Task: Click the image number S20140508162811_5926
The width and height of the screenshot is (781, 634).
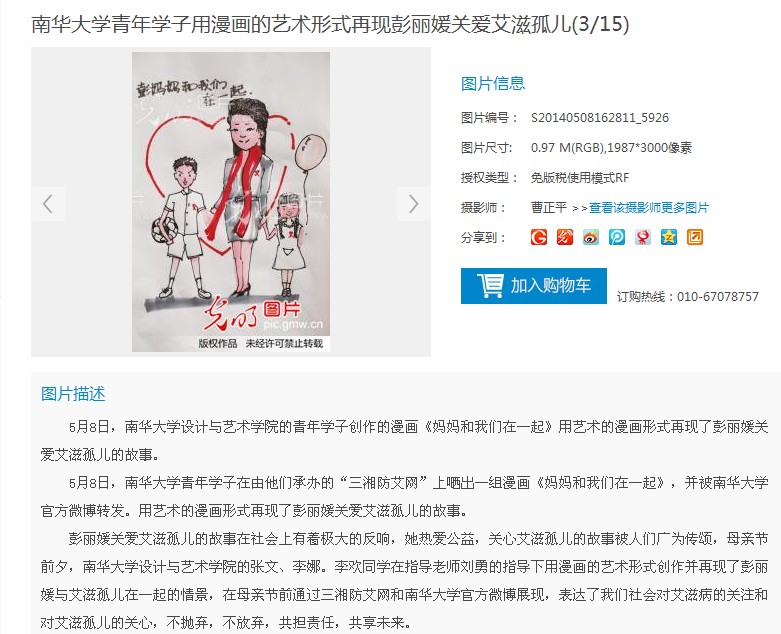Action: click(x=600, y=118)
